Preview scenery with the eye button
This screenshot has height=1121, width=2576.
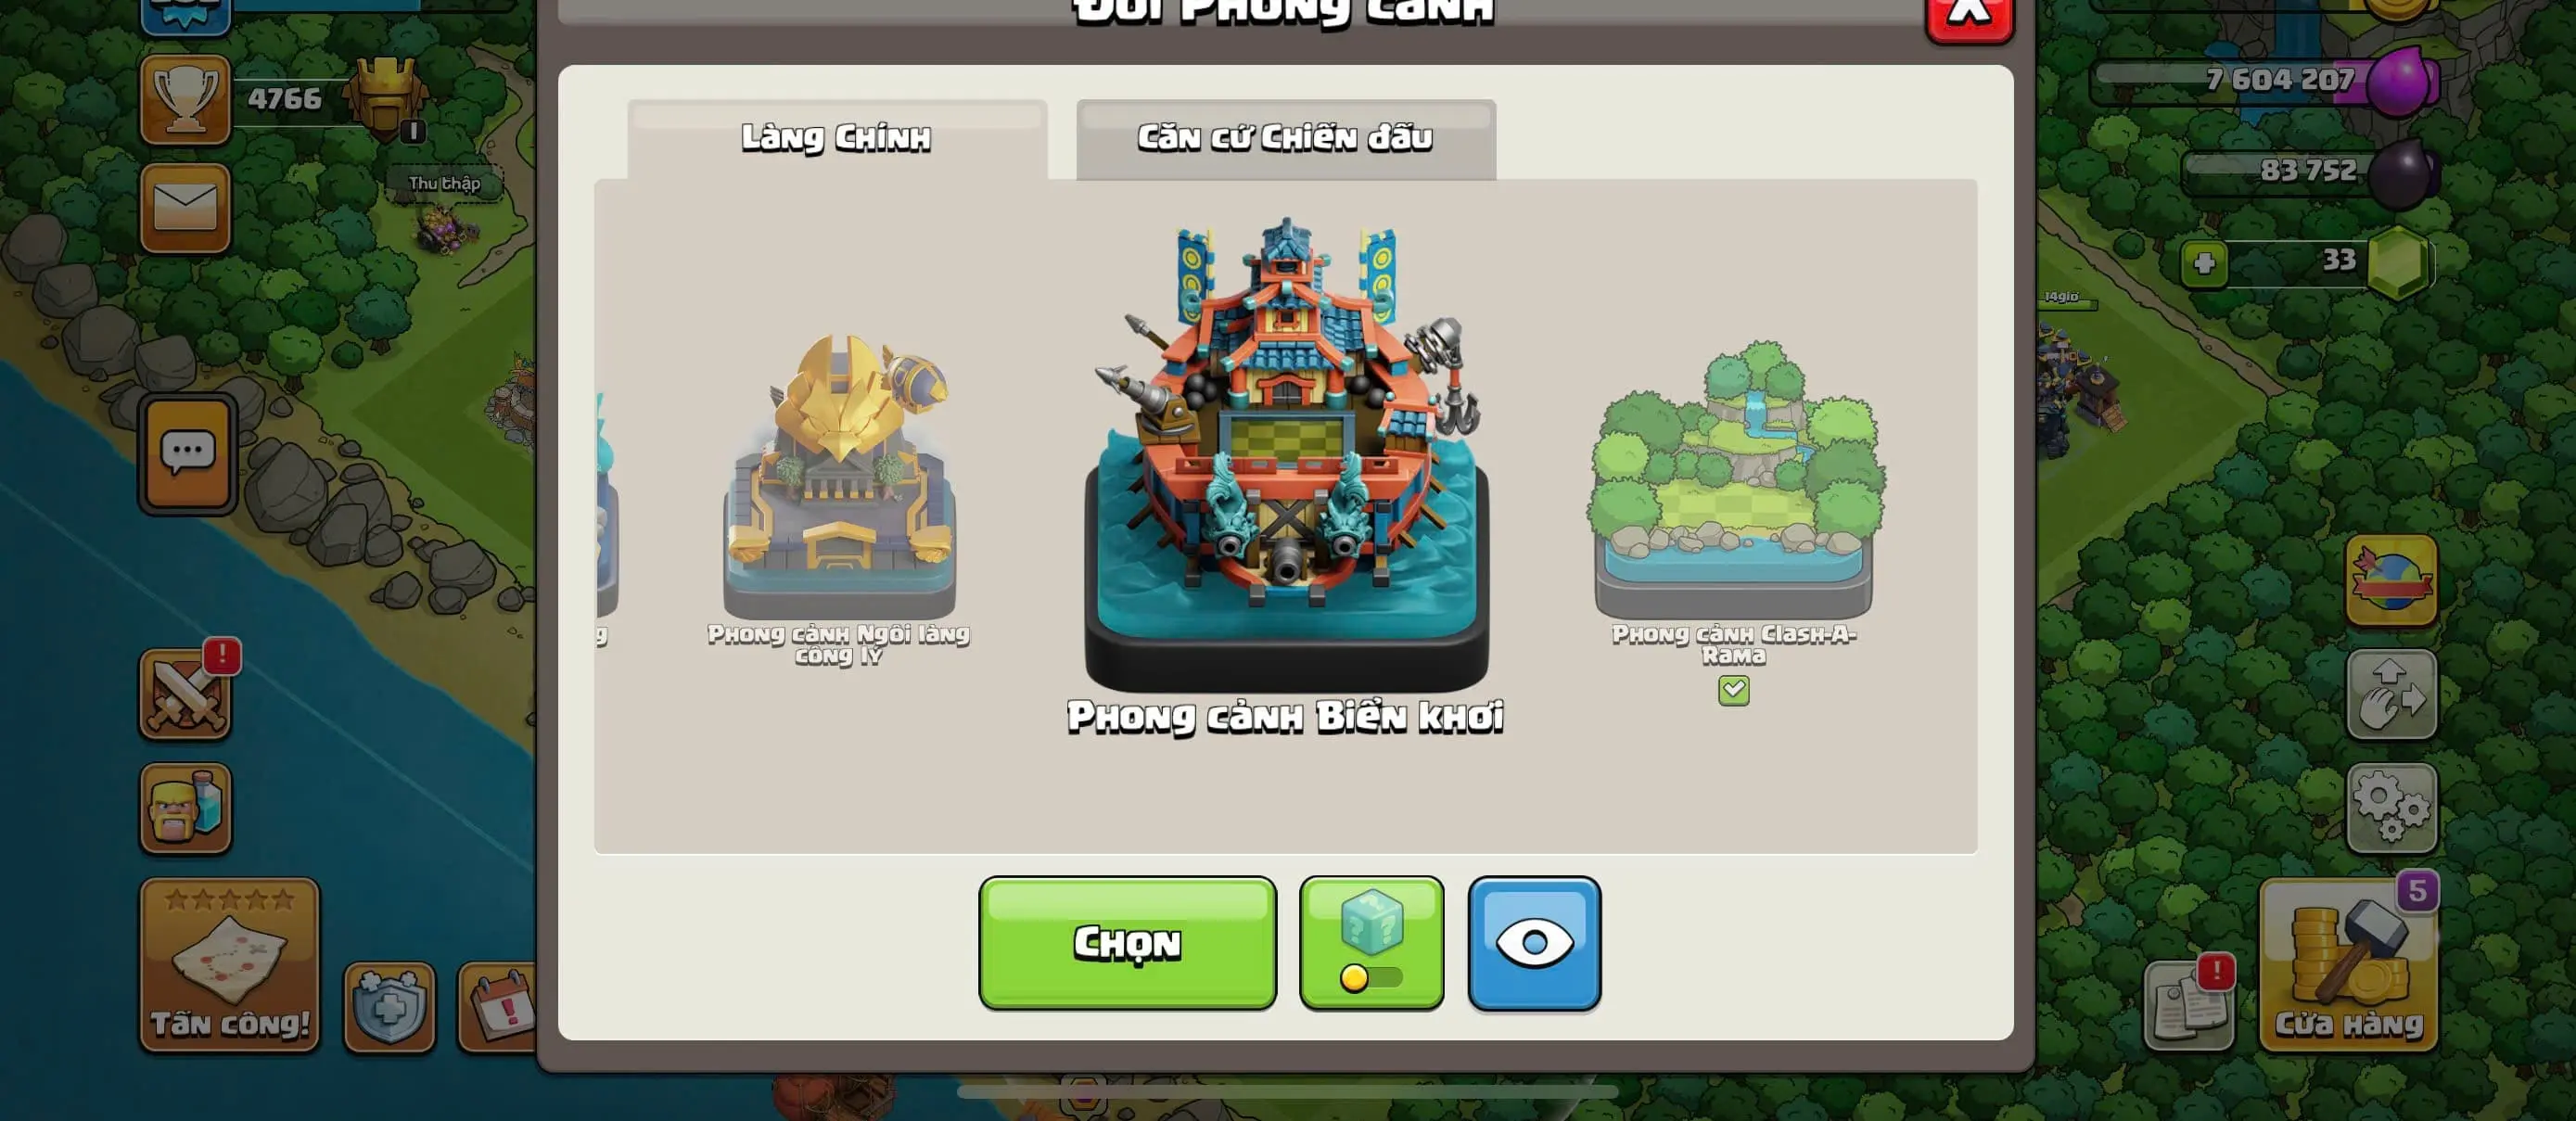(1534, 943)
